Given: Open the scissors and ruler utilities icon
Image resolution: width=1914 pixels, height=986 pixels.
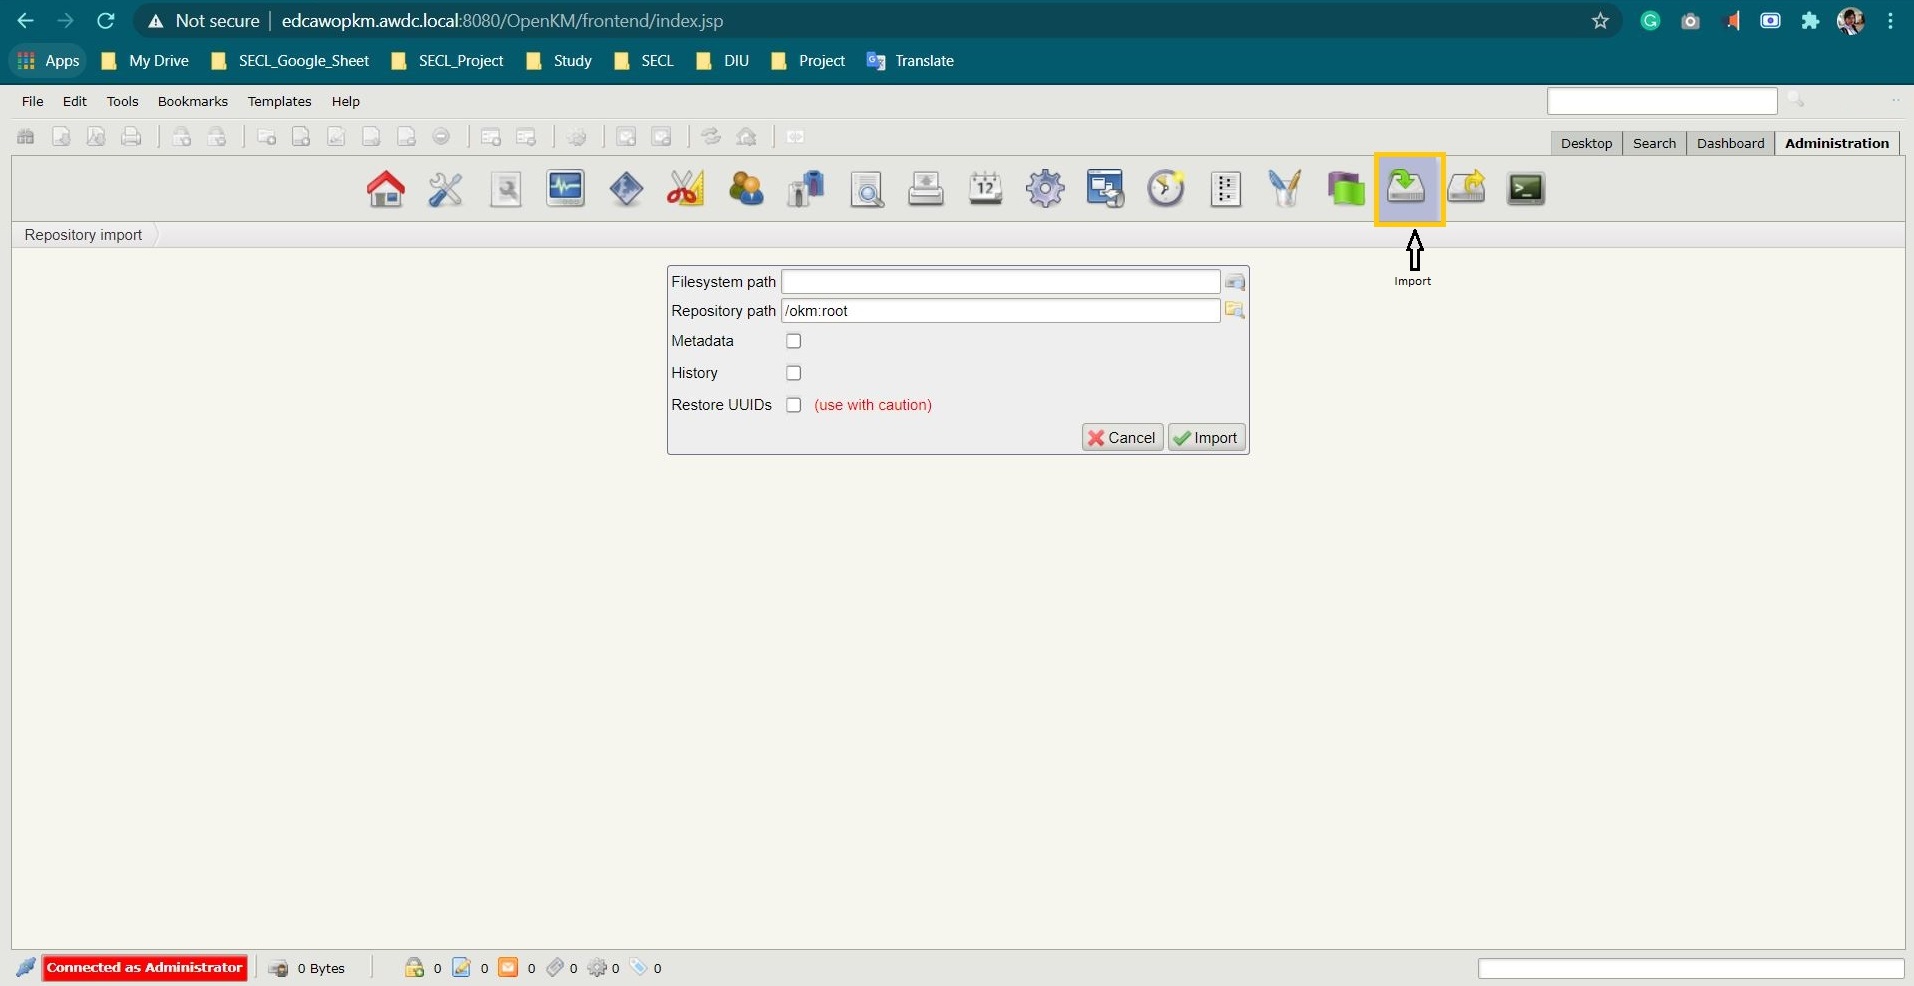Looking at the screenshot, I should (x=686, y=189).
